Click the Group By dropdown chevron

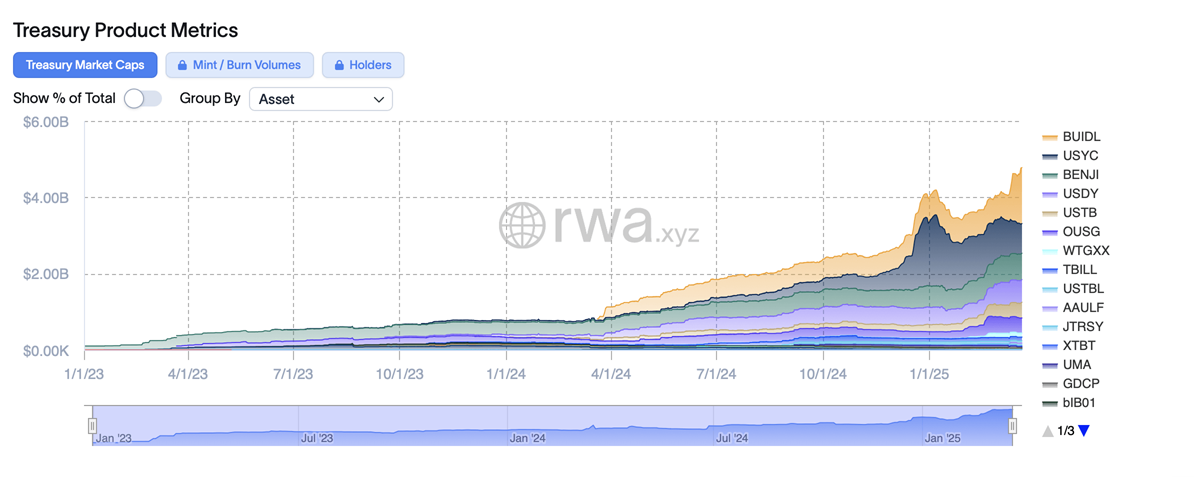click(379, 99)
